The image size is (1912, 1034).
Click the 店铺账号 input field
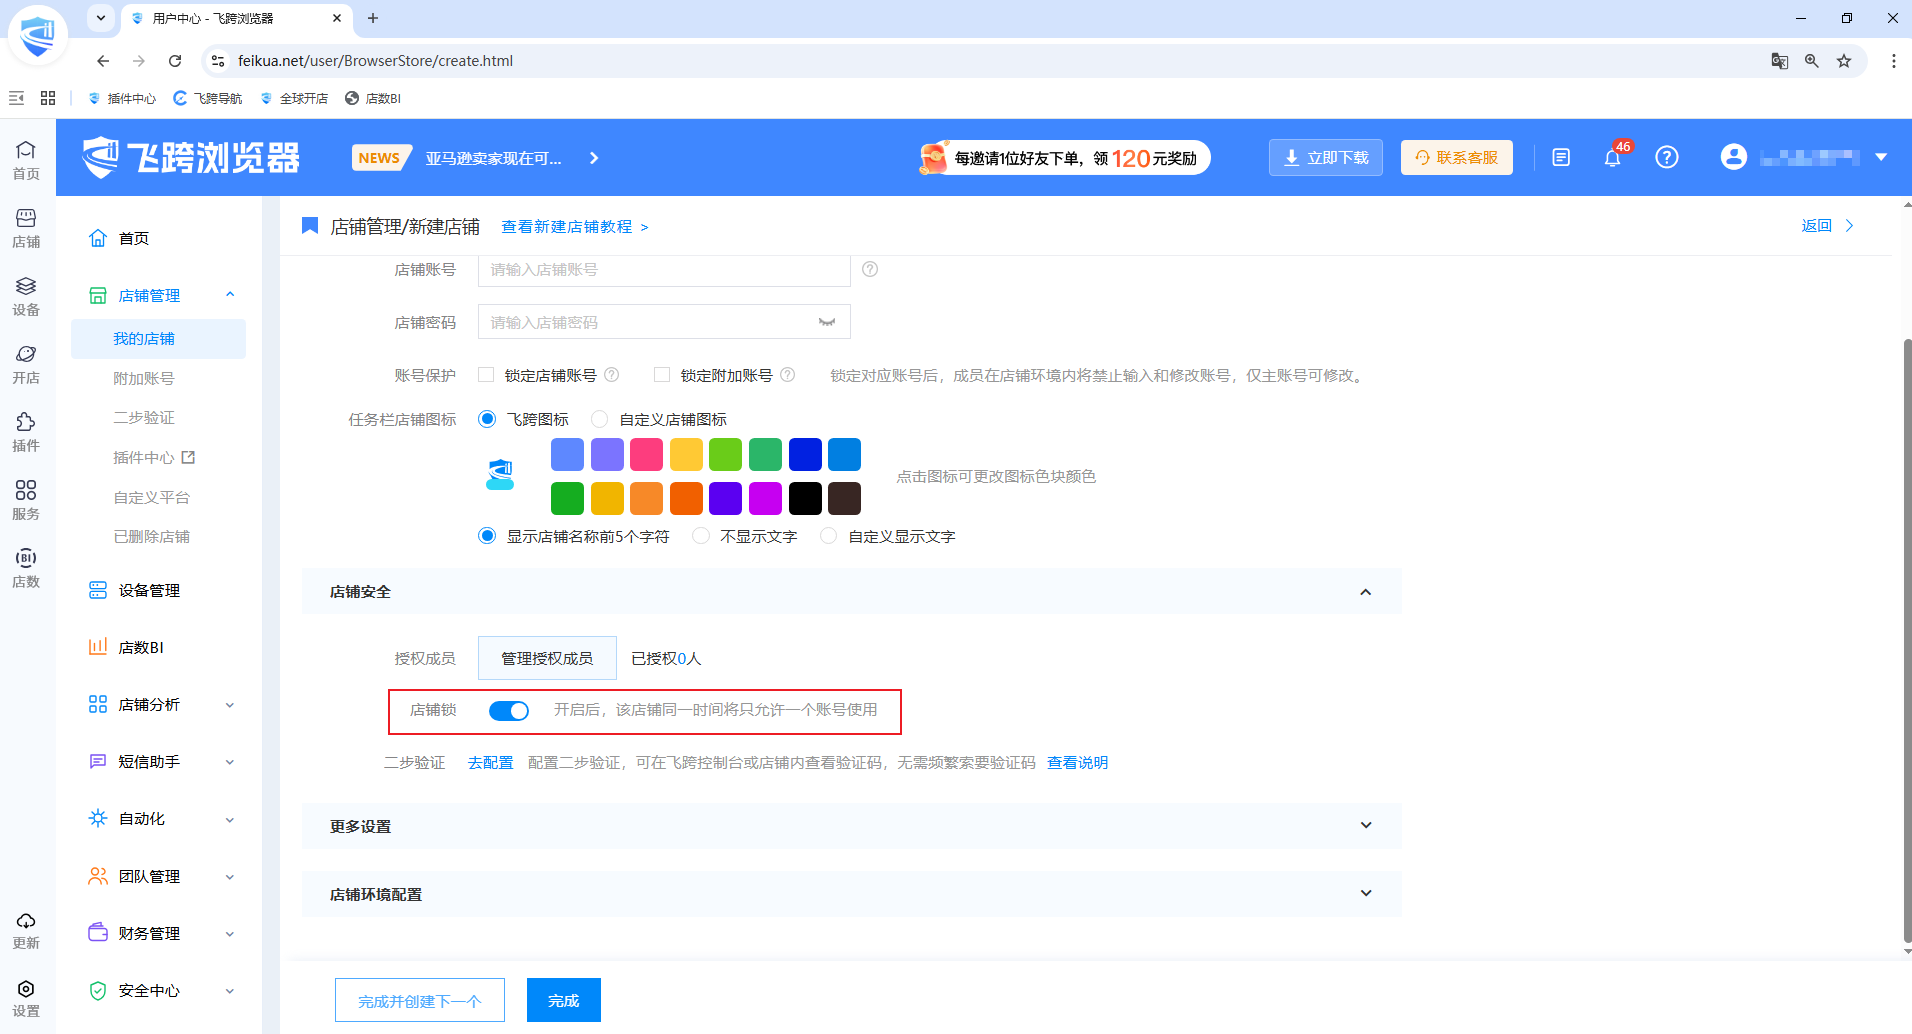coord(664,270)
